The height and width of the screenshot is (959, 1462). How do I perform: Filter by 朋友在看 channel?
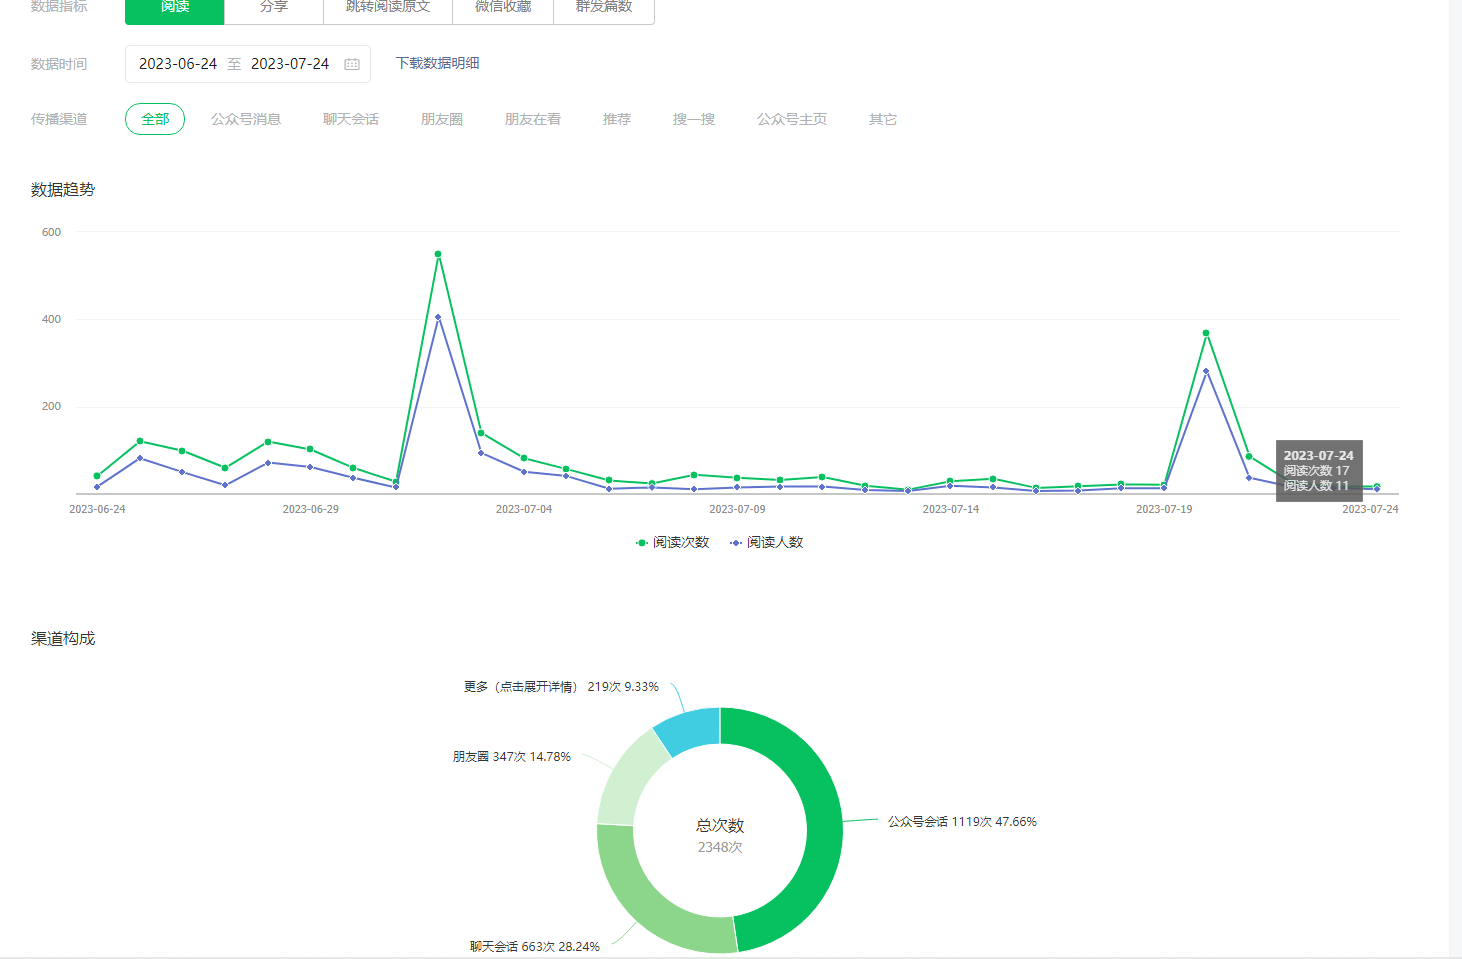tap(533, 119)
